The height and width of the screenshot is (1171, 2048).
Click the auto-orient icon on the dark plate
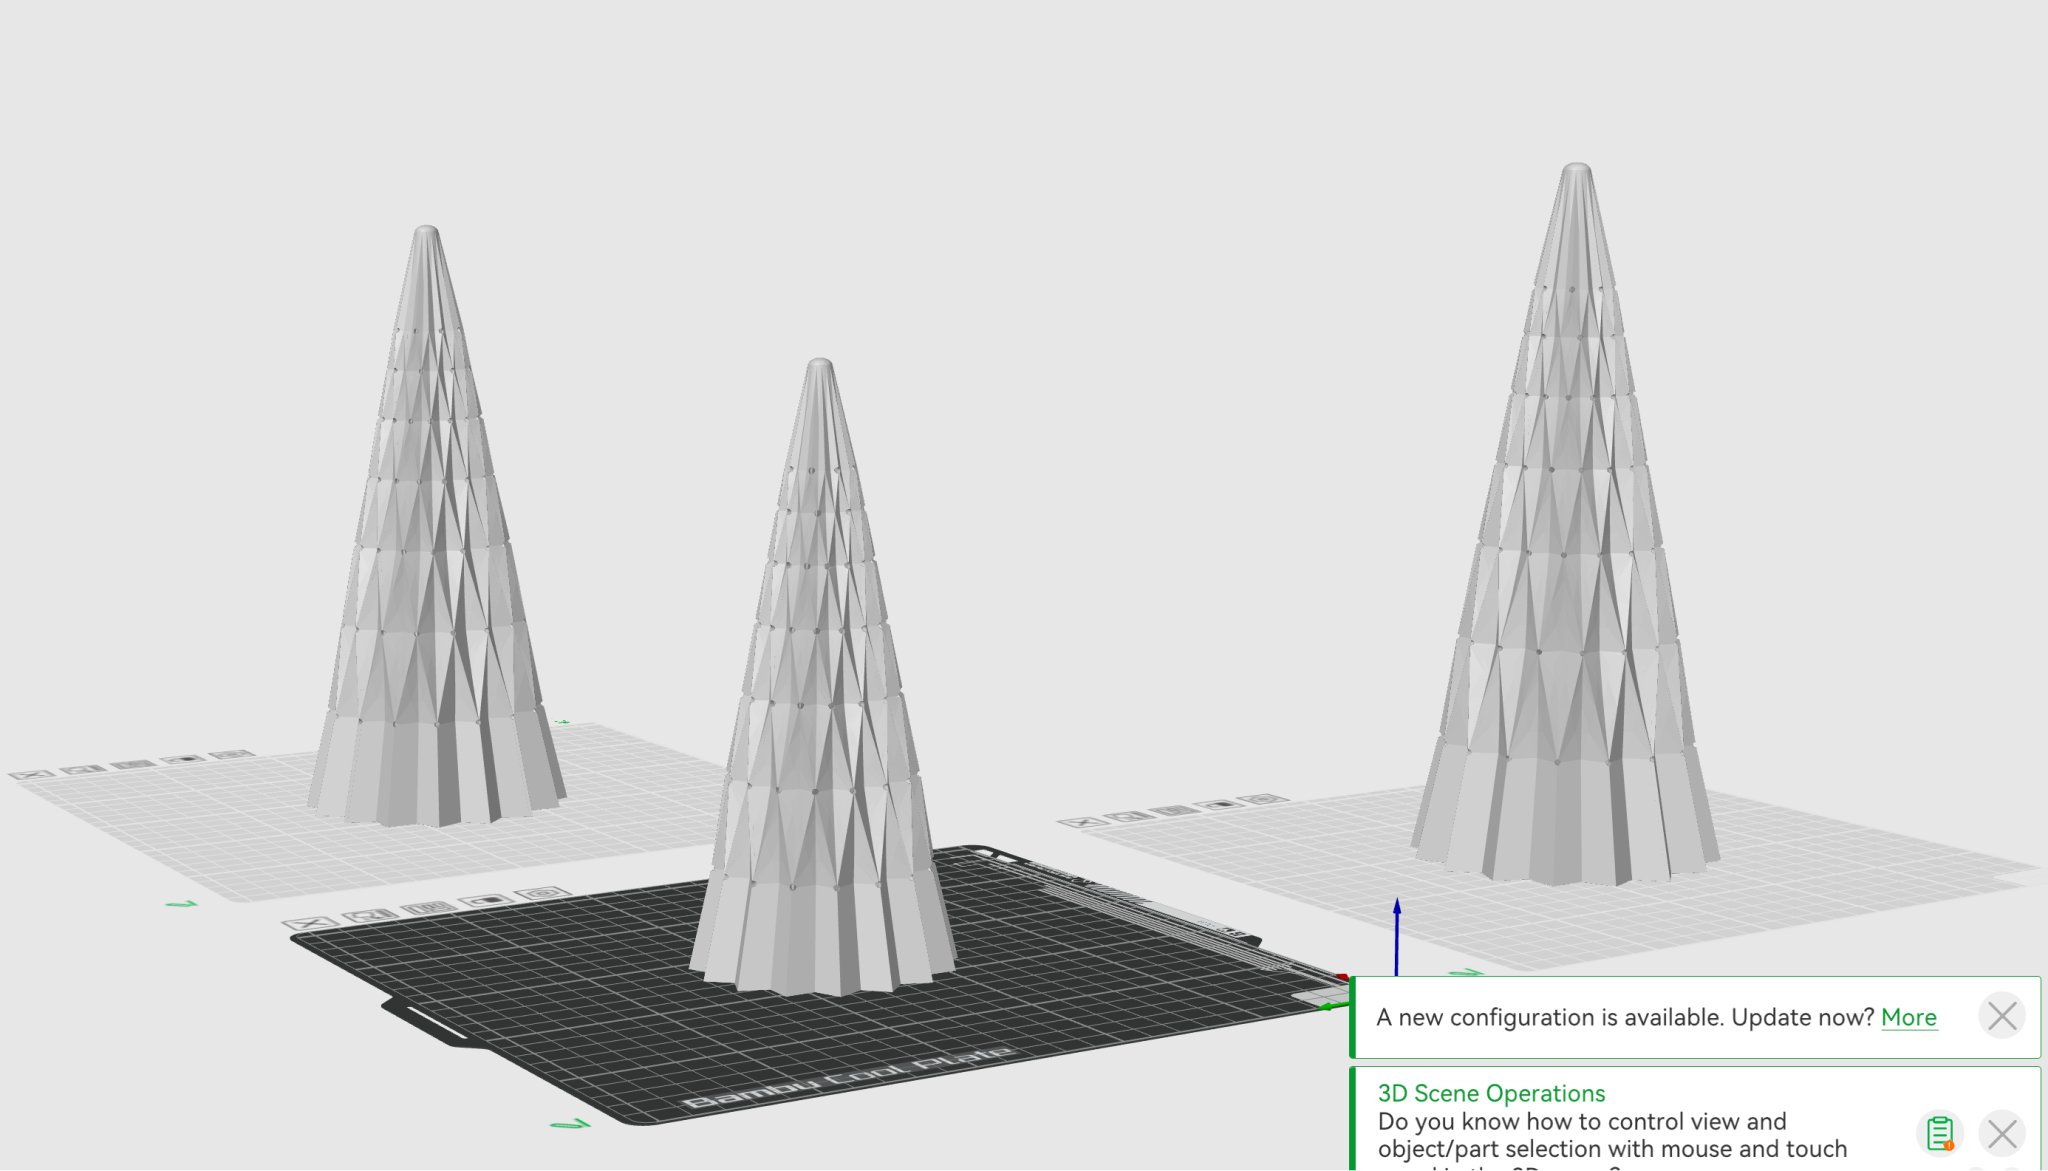click(x=369, y=915)
